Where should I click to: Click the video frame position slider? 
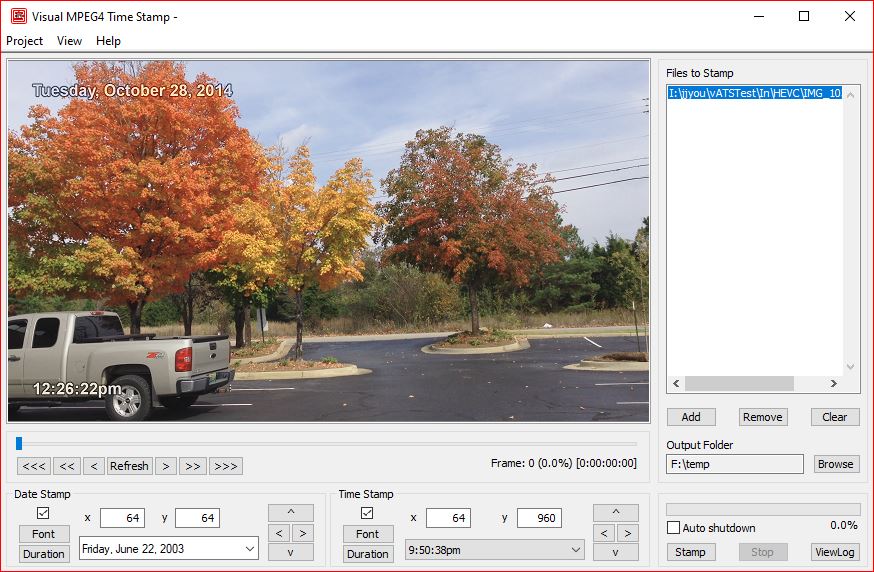(x=326, y=443)
